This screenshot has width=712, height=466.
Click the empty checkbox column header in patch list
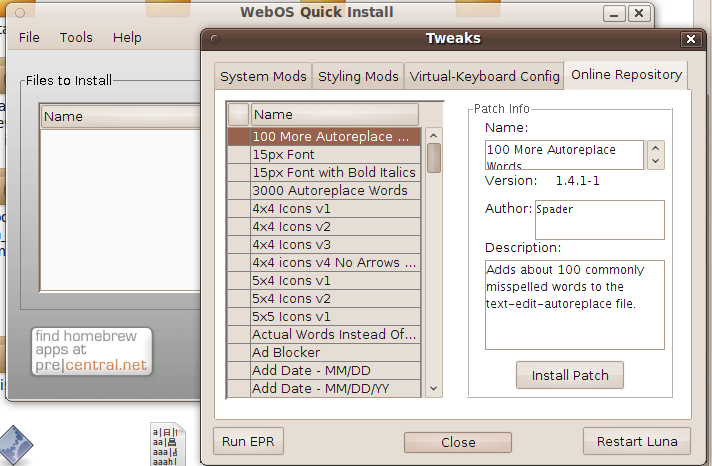tap(238, 114)
